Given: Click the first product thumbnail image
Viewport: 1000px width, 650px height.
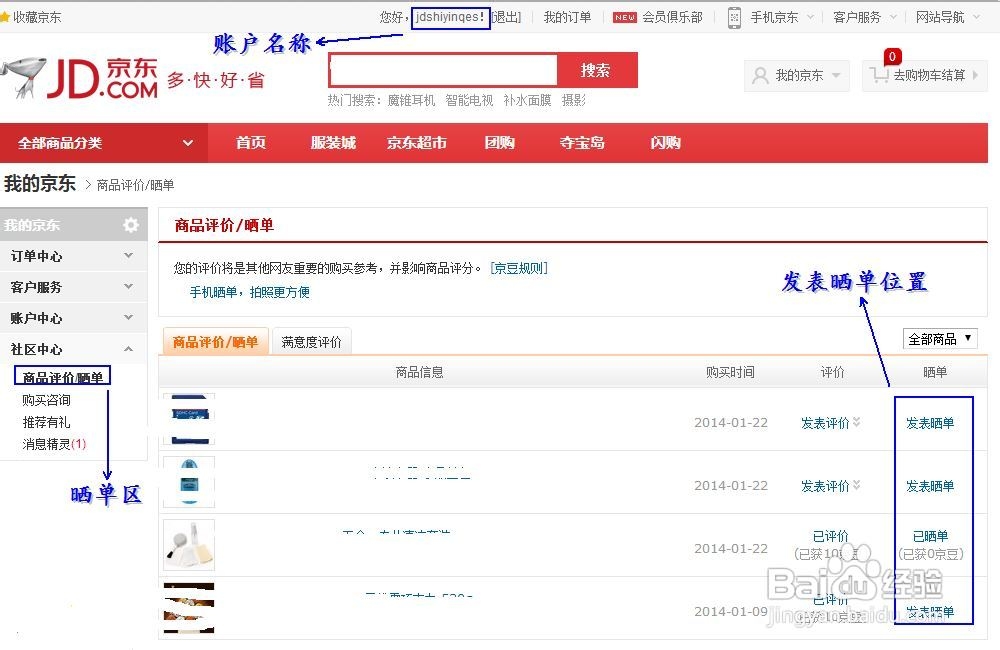Looking at the screenshot, I should [188, 419].
